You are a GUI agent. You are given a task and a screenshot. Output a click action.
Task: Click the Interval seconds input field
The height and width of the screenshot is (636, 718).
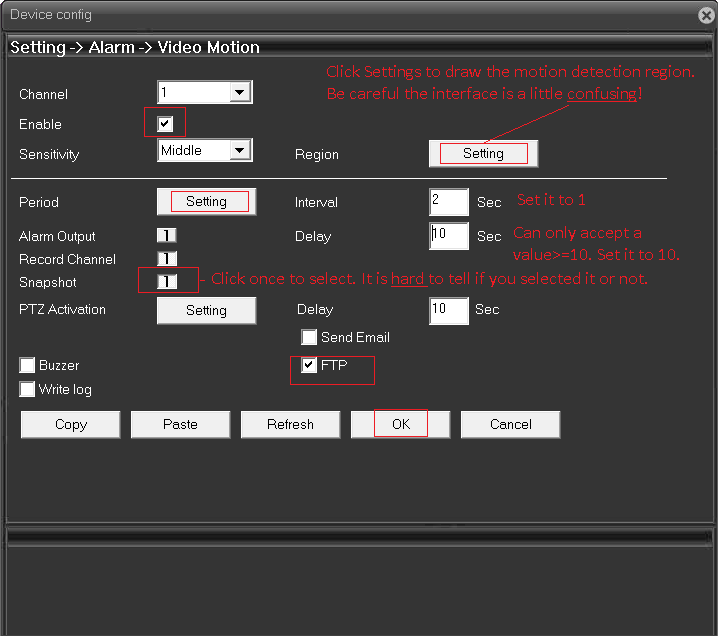tap(448, 201)
